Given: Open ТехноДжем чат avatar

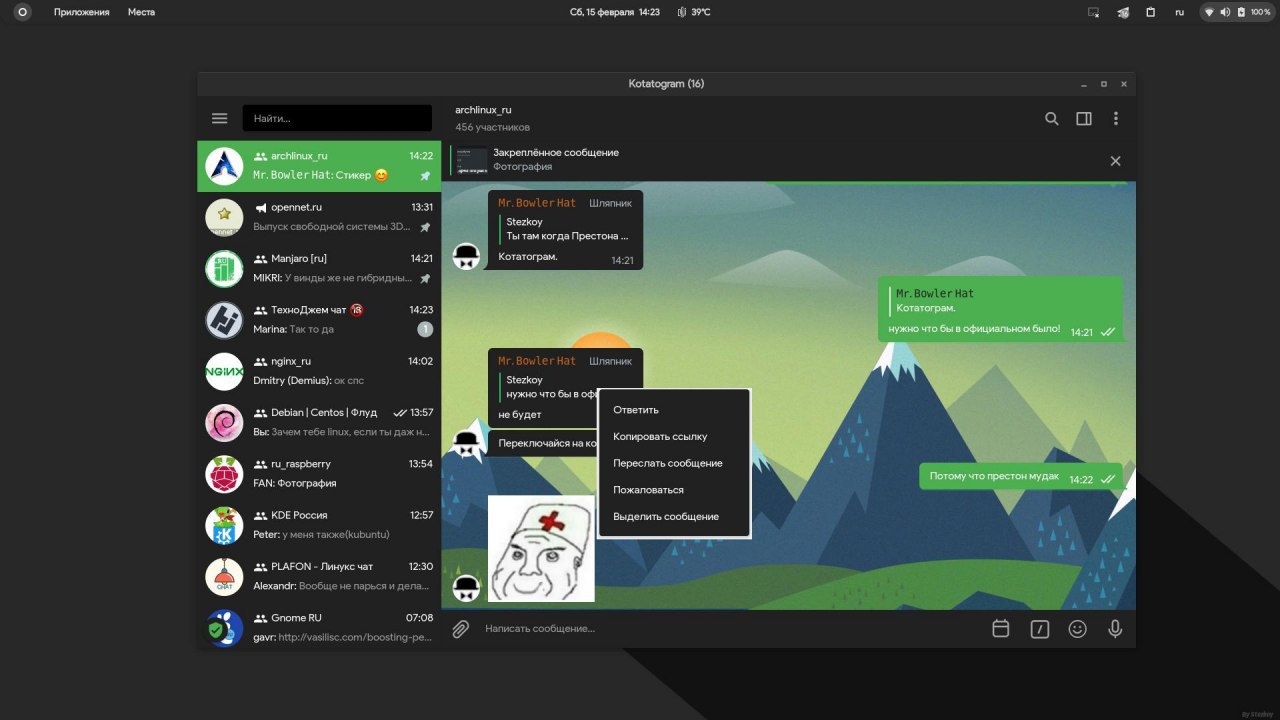Looking at the screenshot, I should click(224, 320).
